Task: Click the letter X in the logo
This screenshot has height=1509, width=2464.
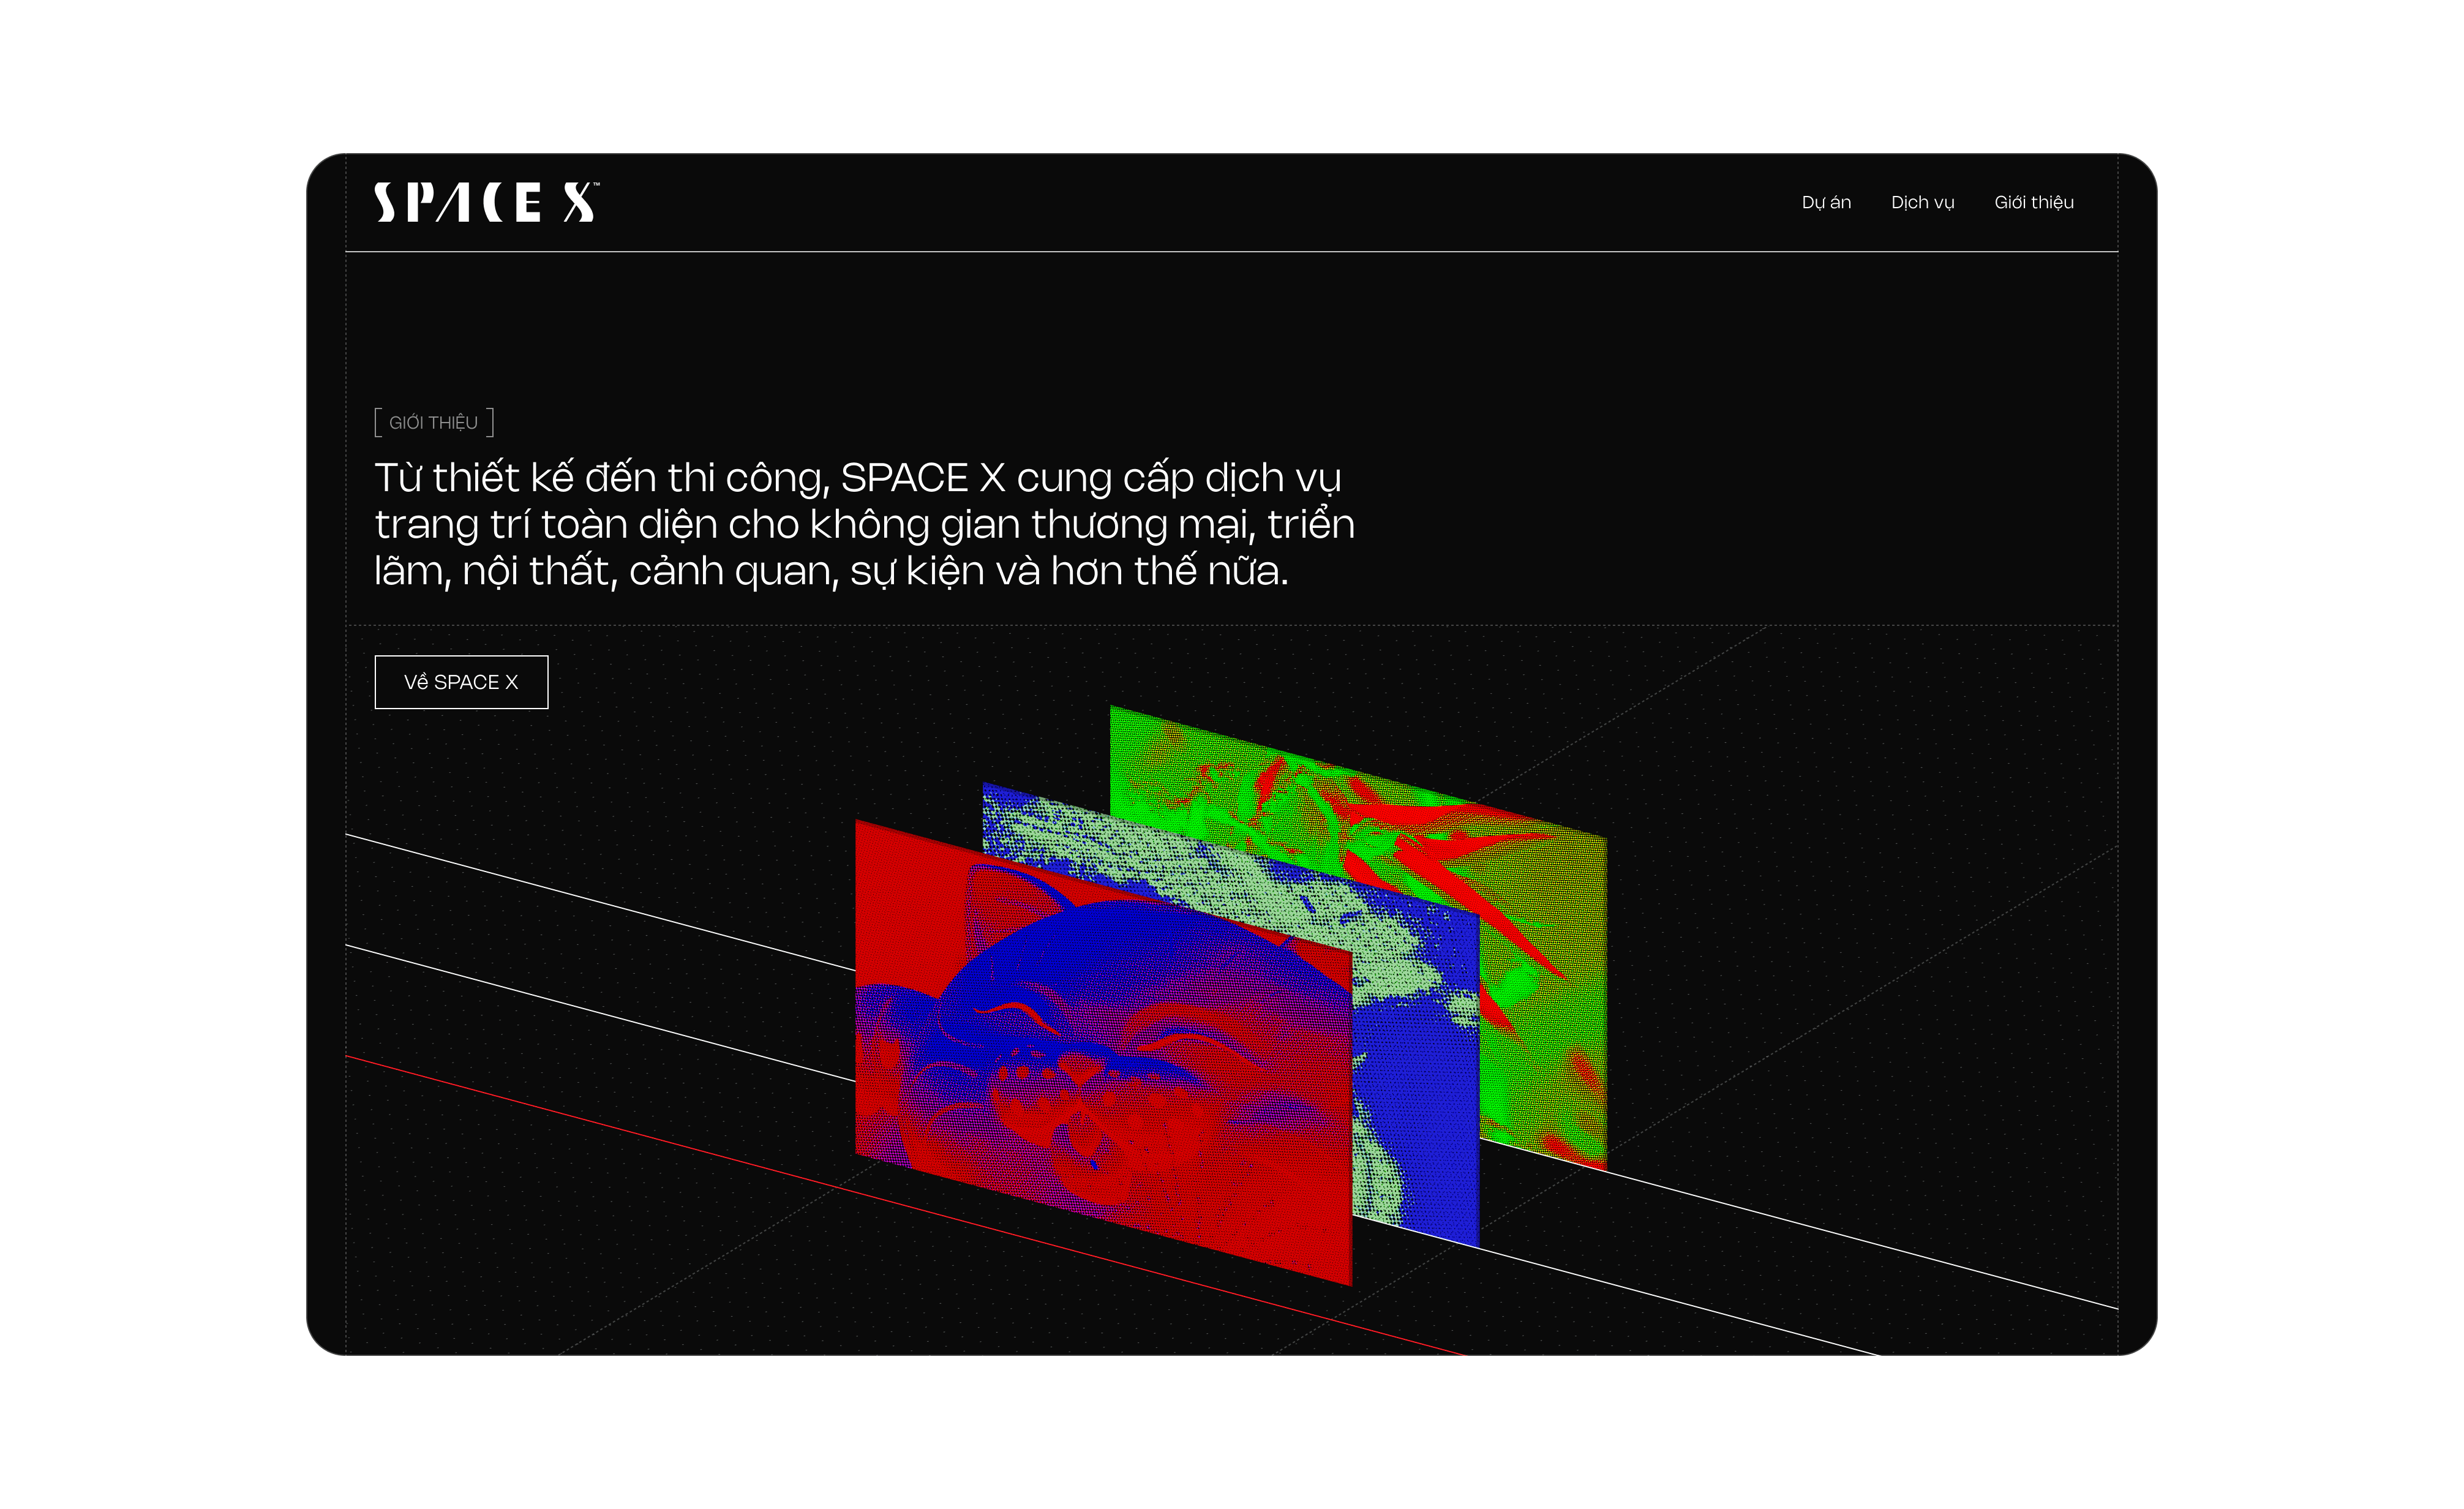Action: [578, 202]
